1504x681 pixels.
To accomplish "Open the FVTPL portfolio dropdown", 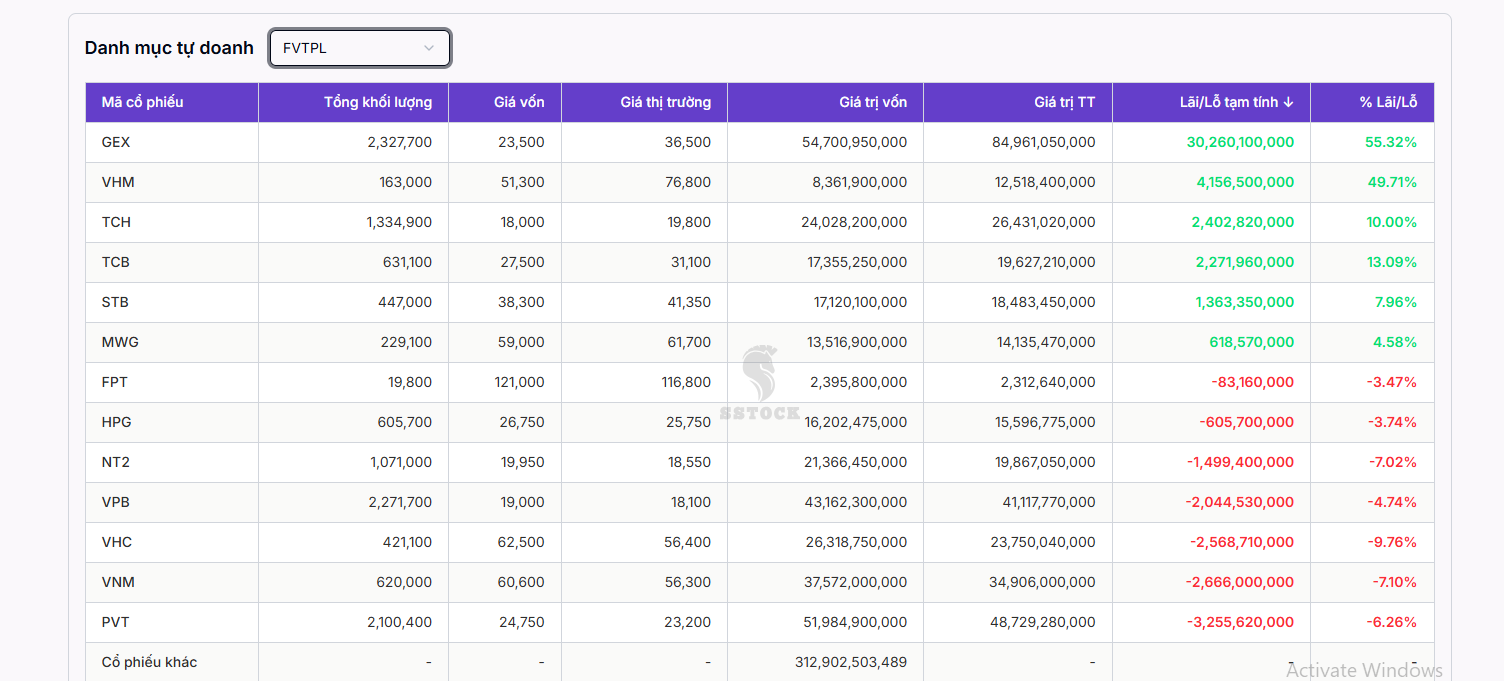I will pos(359,48).
